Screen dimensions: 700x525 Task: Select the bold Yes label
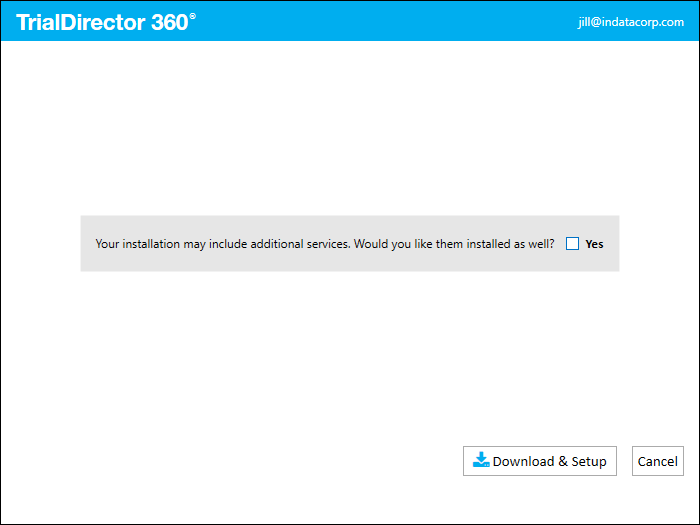click(594, 244)
